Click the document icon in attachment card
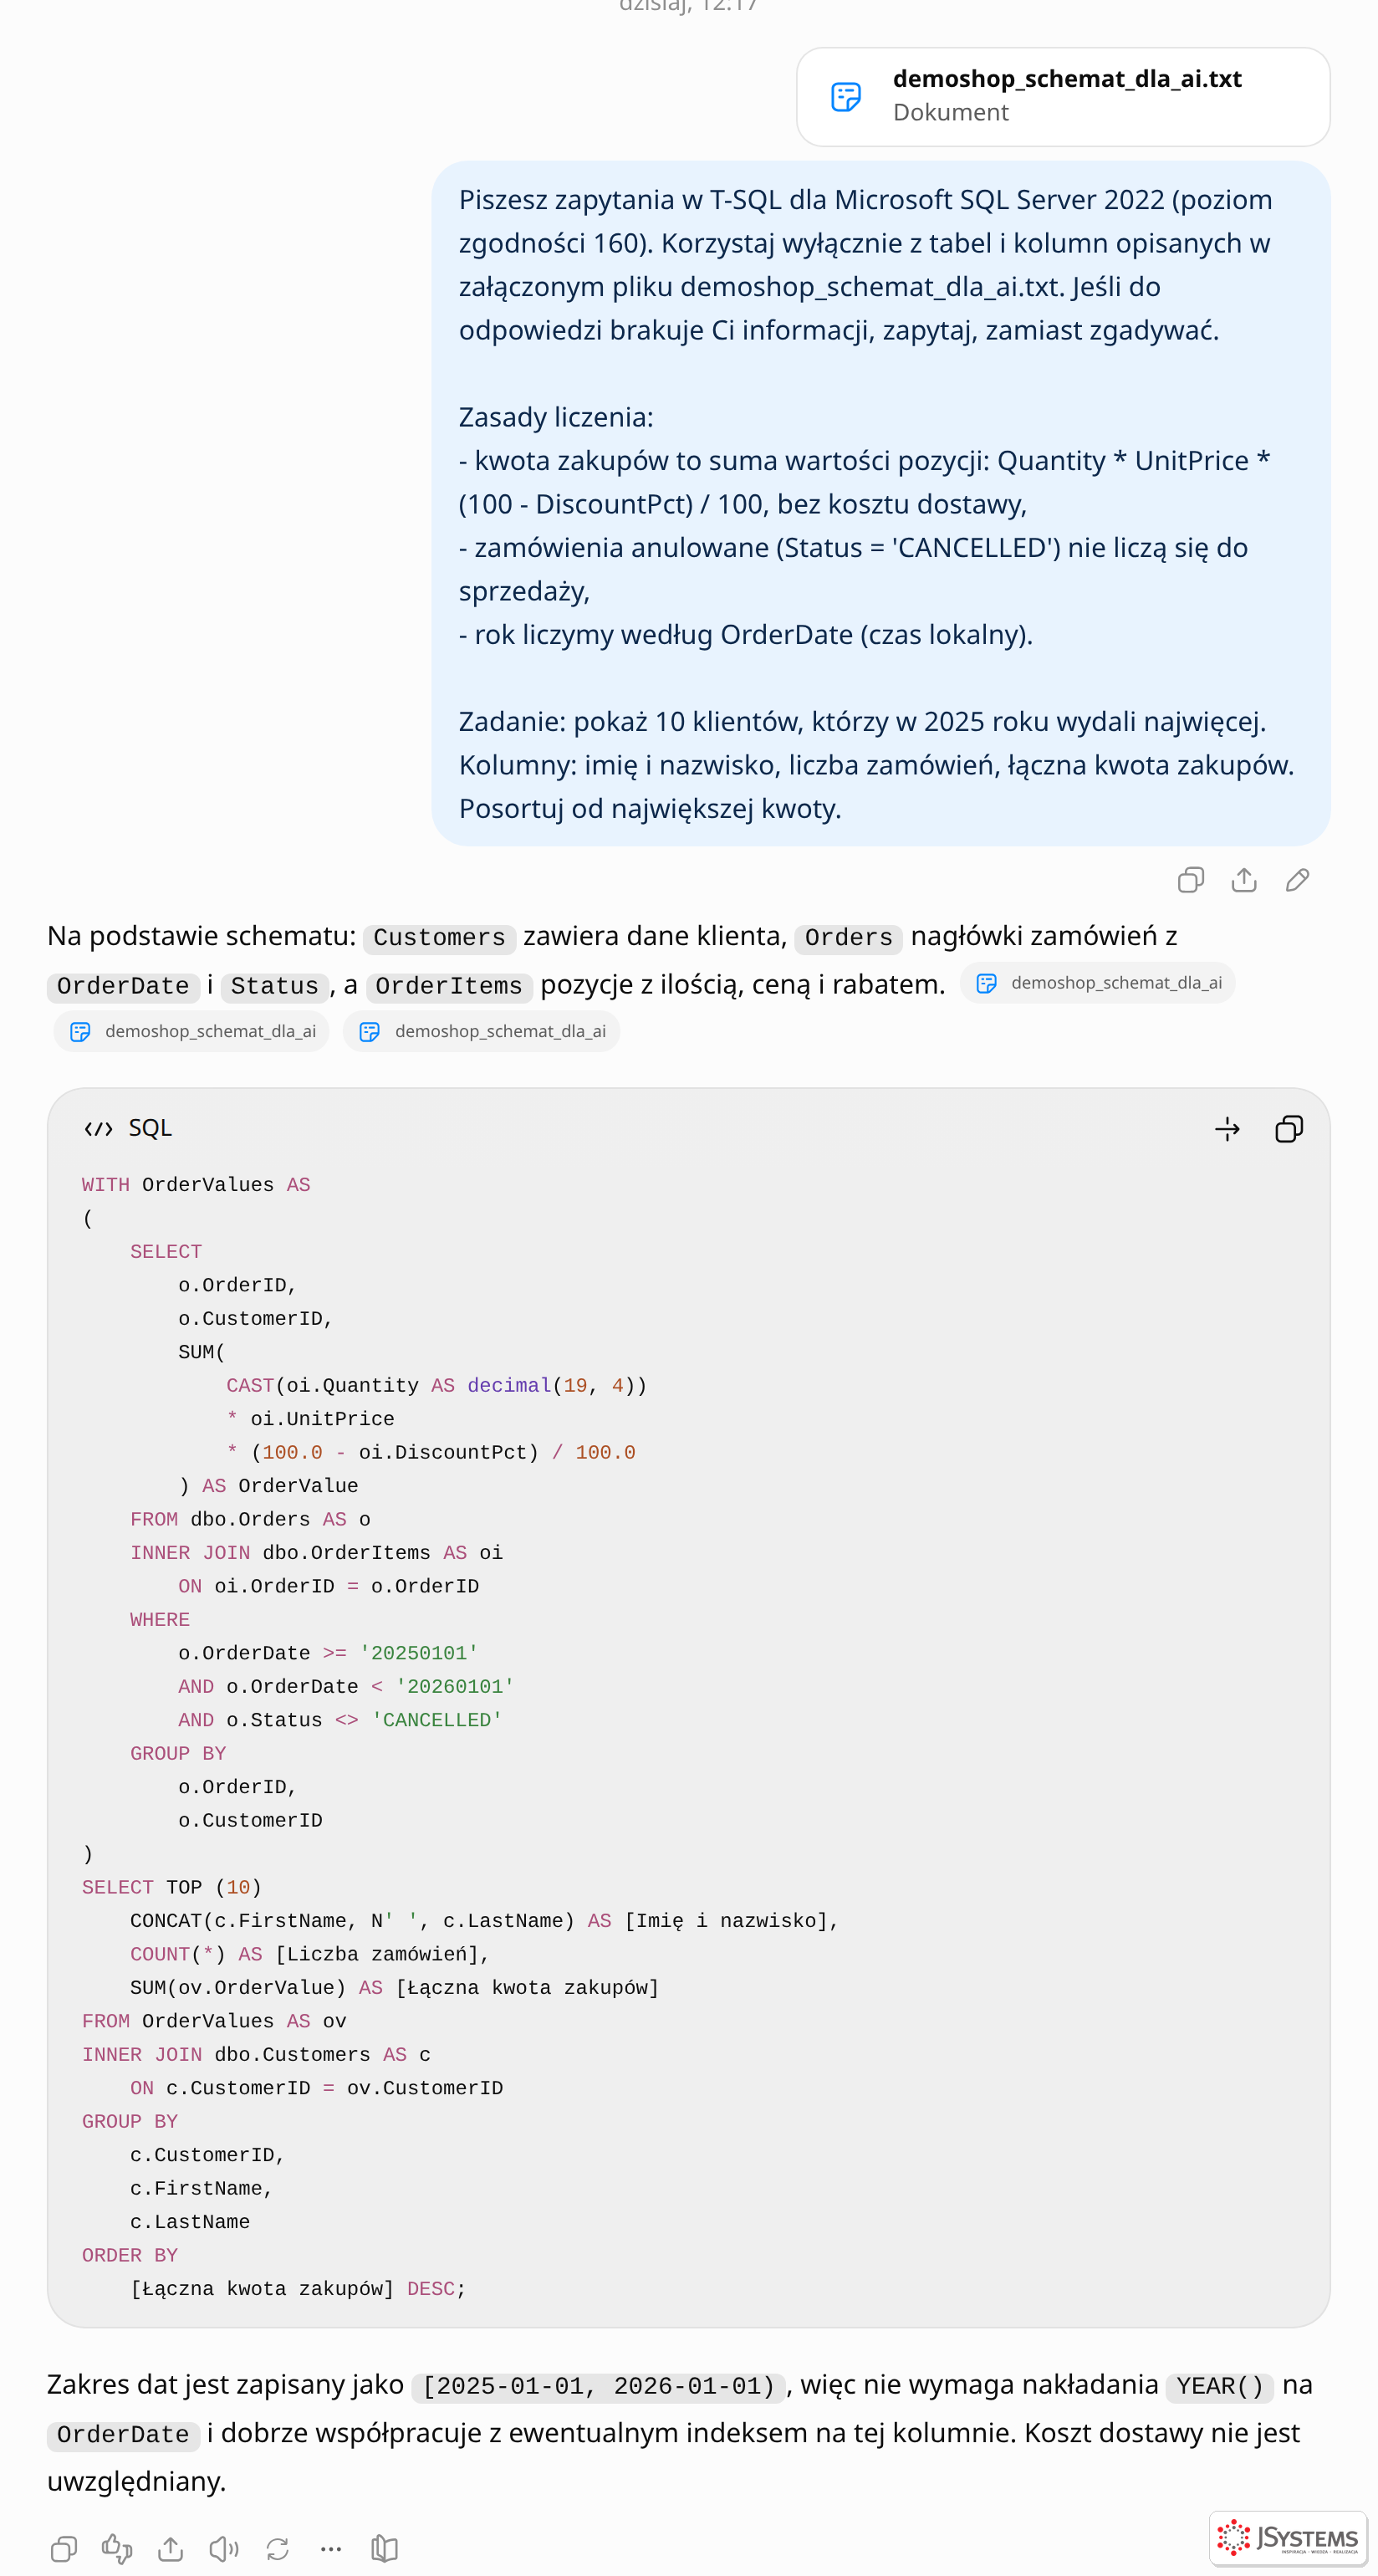The image size is (1378, 2576). [846, 96]
